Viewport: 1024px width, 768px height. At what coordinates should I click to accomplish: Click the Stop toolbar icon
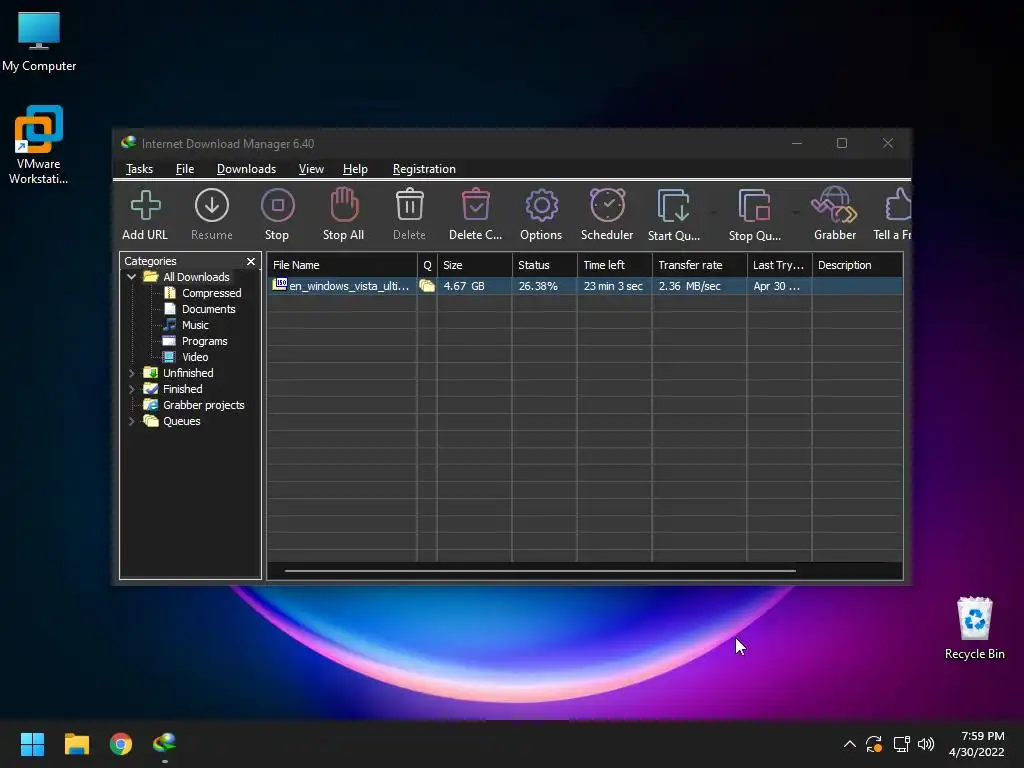click(x=278, y=206)
